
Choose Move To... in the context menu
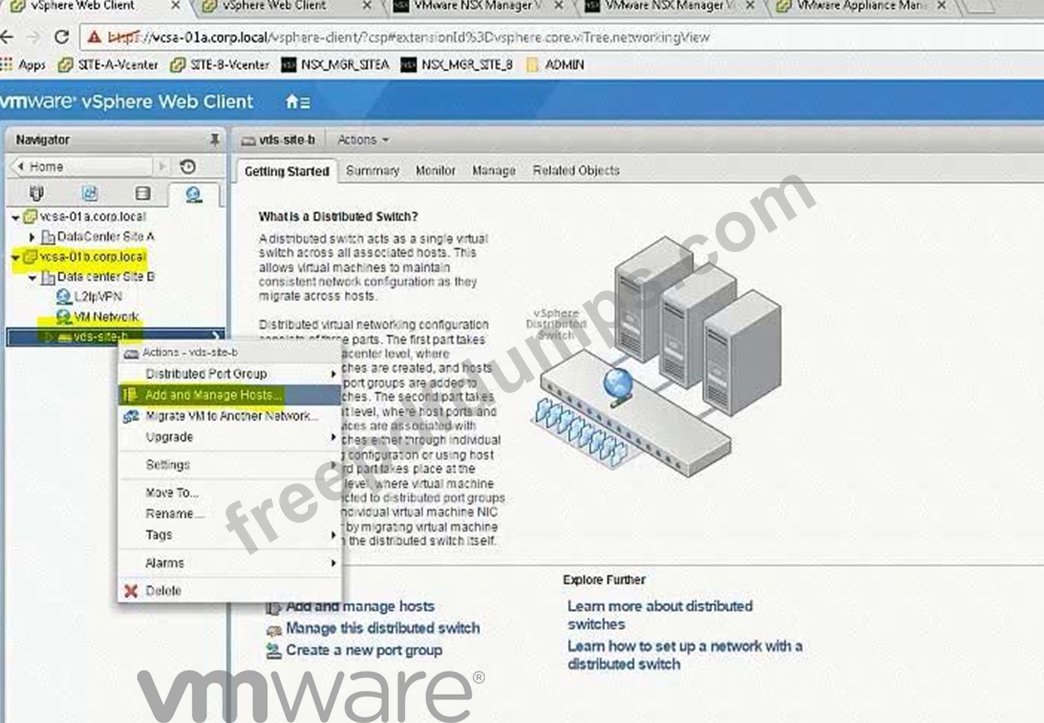pos(230,493)
